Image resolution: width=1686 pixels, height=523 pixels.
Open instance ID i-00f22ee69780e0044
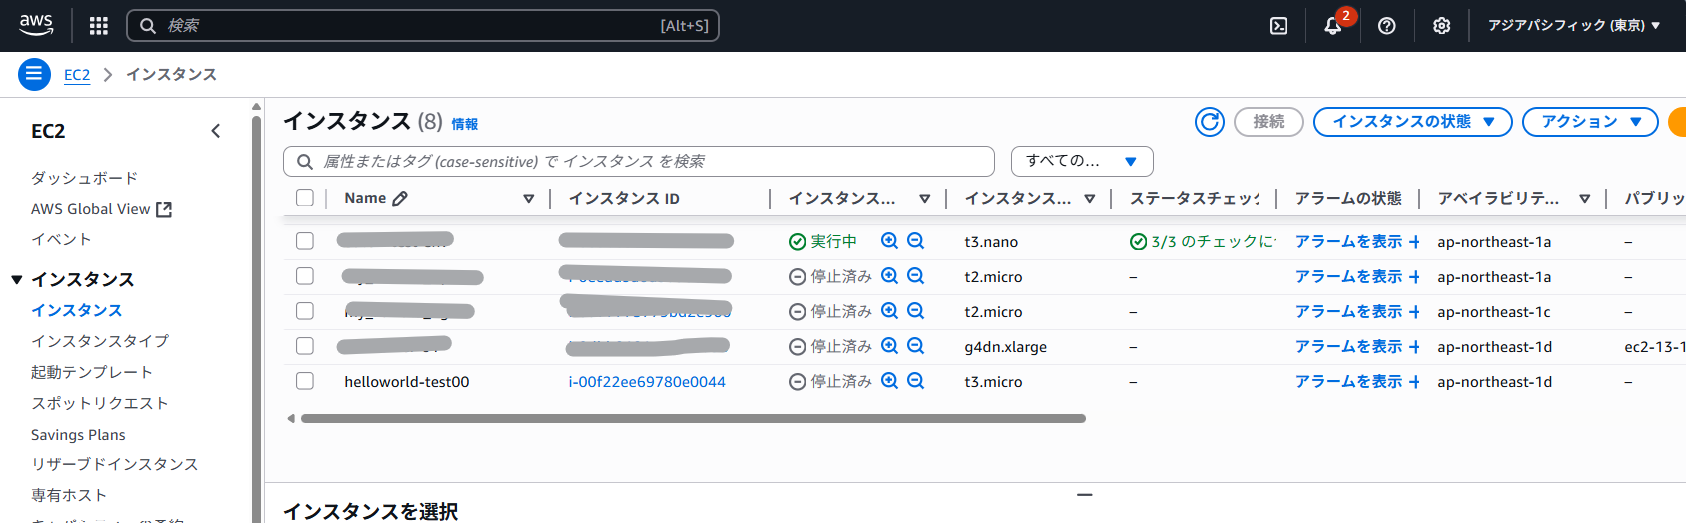(x=647, y=382)
